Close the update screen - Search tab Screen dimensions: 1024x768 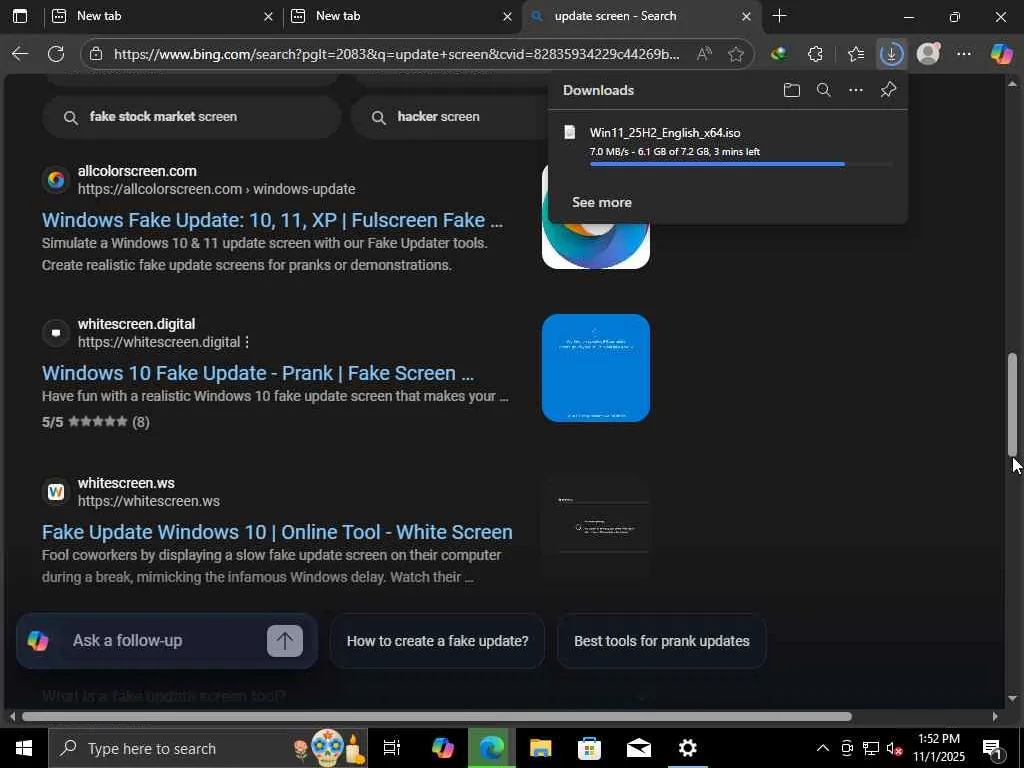click(746, 17)
